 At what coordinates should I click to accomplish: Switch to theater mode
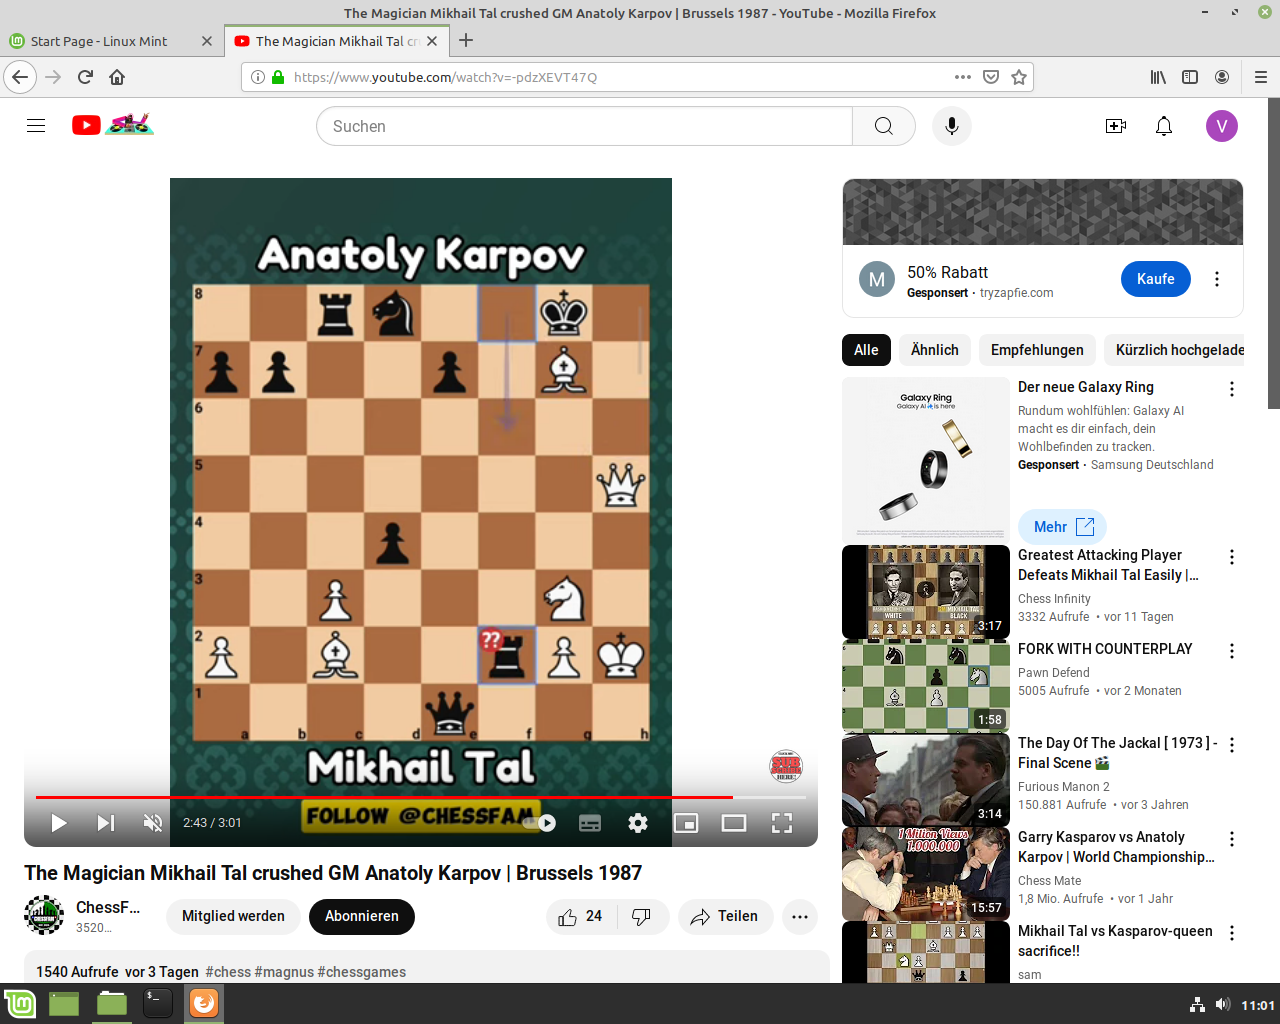click(x=734, y=823)
